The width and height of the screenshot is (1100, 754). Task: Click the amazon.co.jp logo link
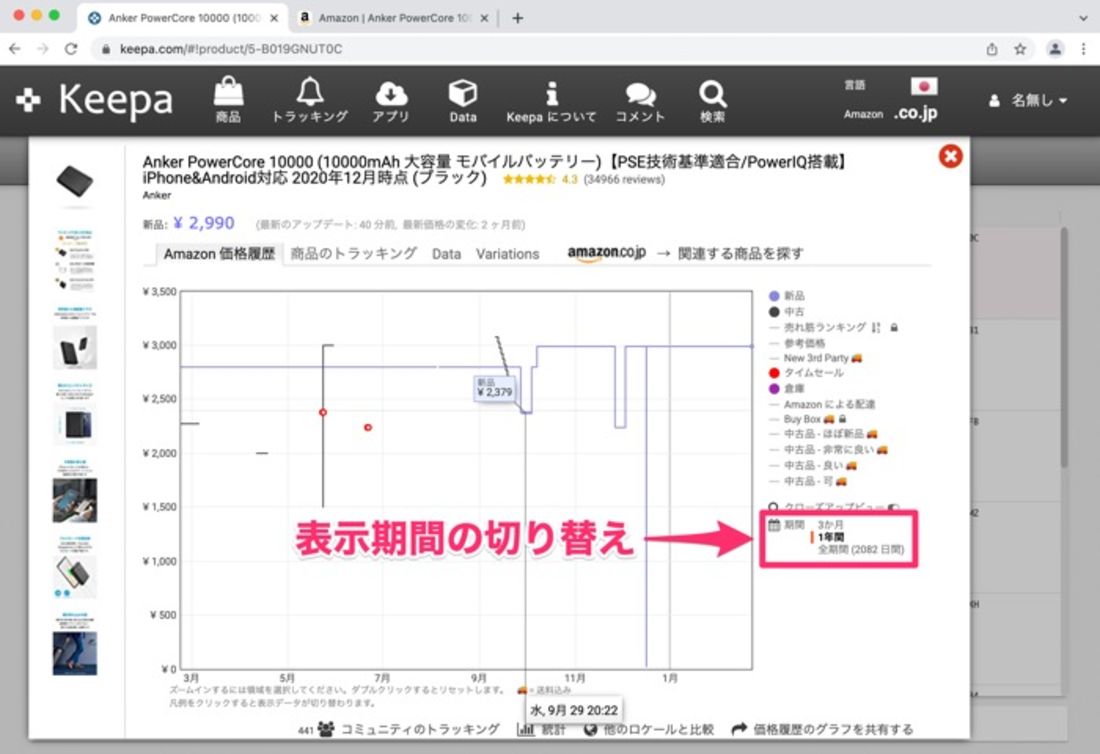pyautogui.click(x=606, y=253)
